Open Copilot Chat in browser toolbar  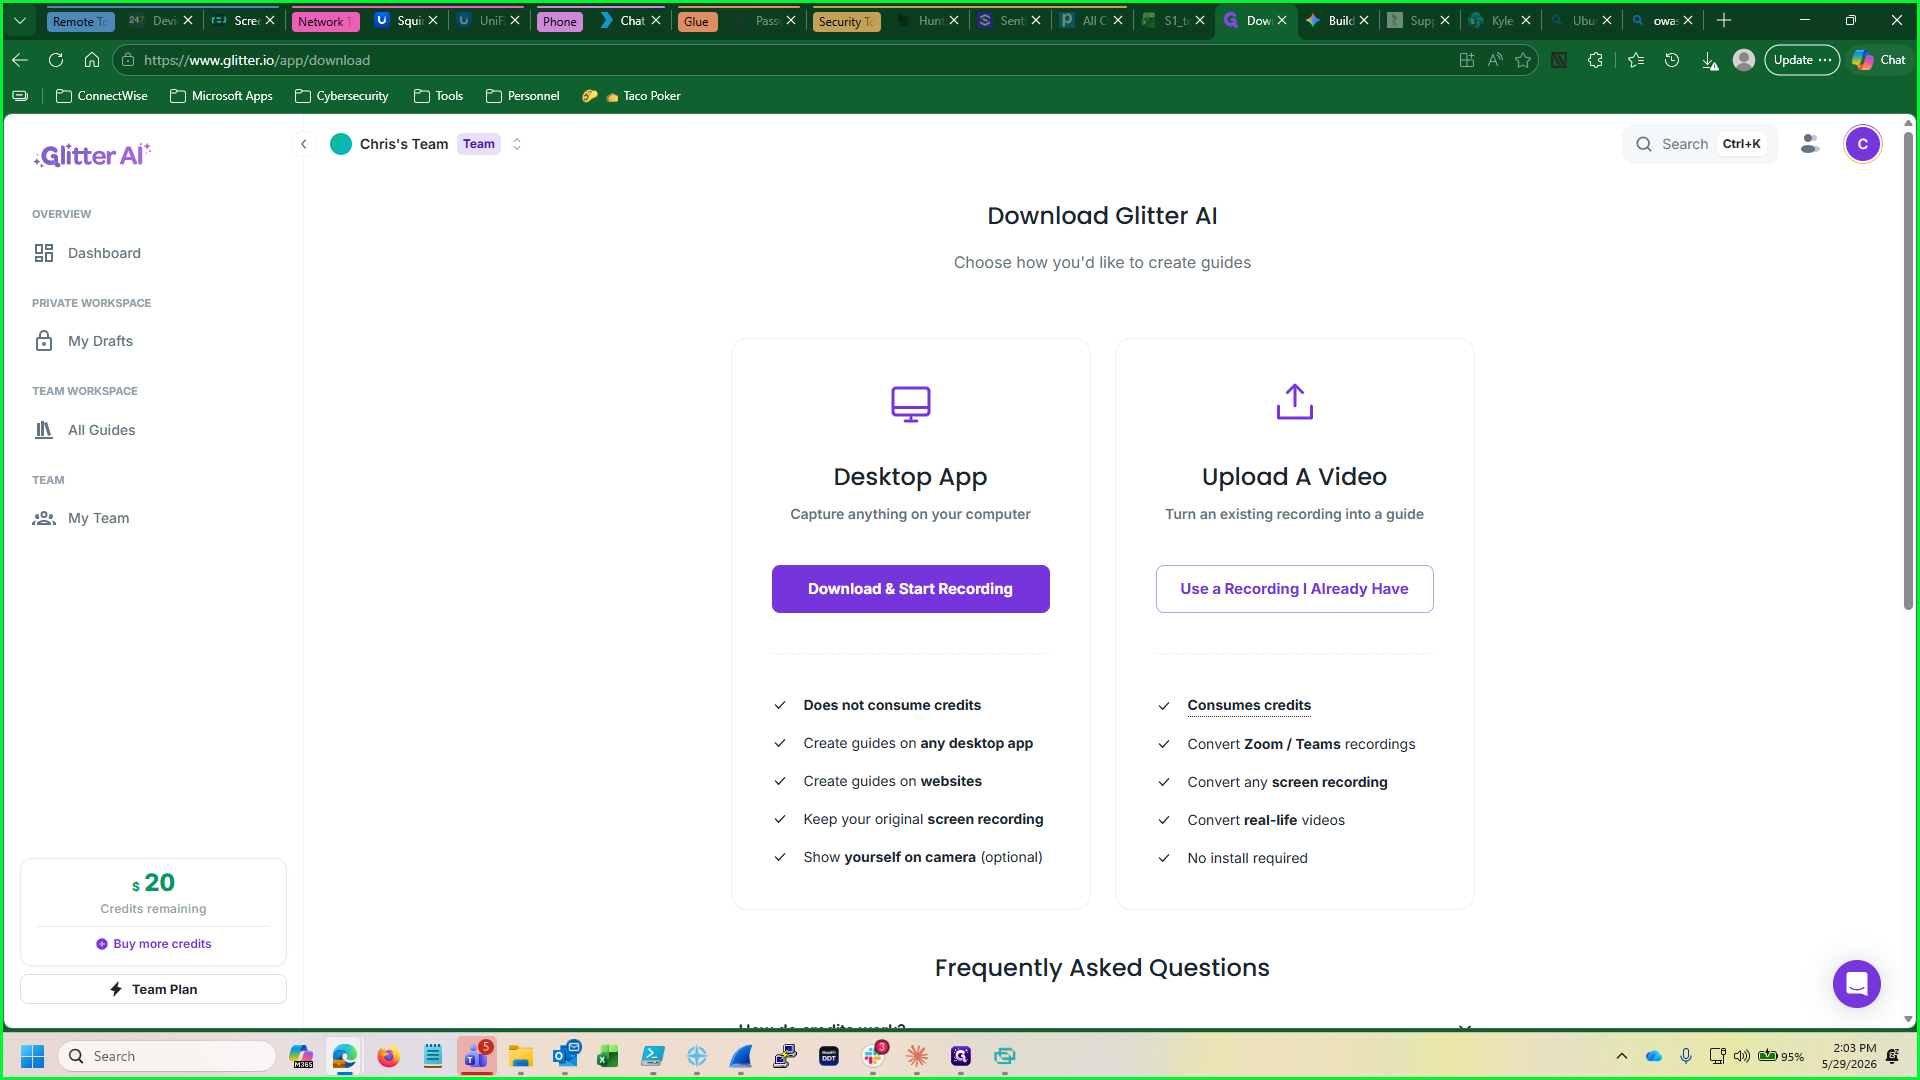tap(1879, 60)
